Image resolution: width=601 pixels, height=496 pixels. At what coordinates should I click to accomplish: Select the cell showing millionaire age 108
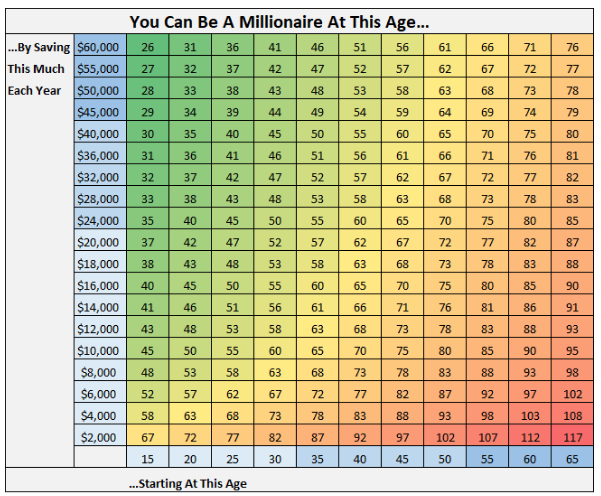click(x=571, y=415)
